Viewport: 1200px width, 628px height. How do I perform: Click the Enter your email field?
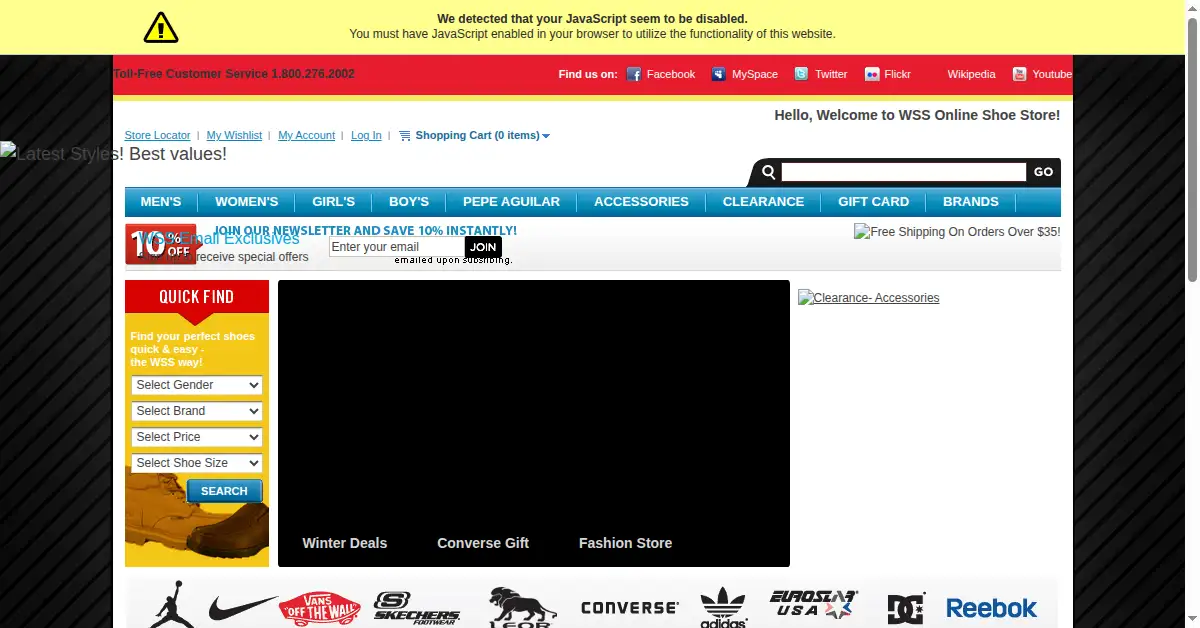pyautogui.click(x=396, y=247)
